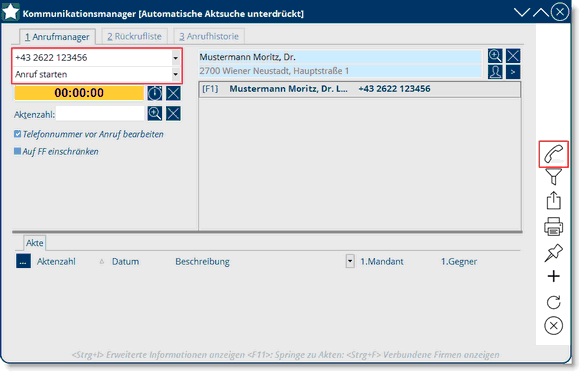
Task: Open the filter funnel icon in sidebar
Action: (553, 177)
